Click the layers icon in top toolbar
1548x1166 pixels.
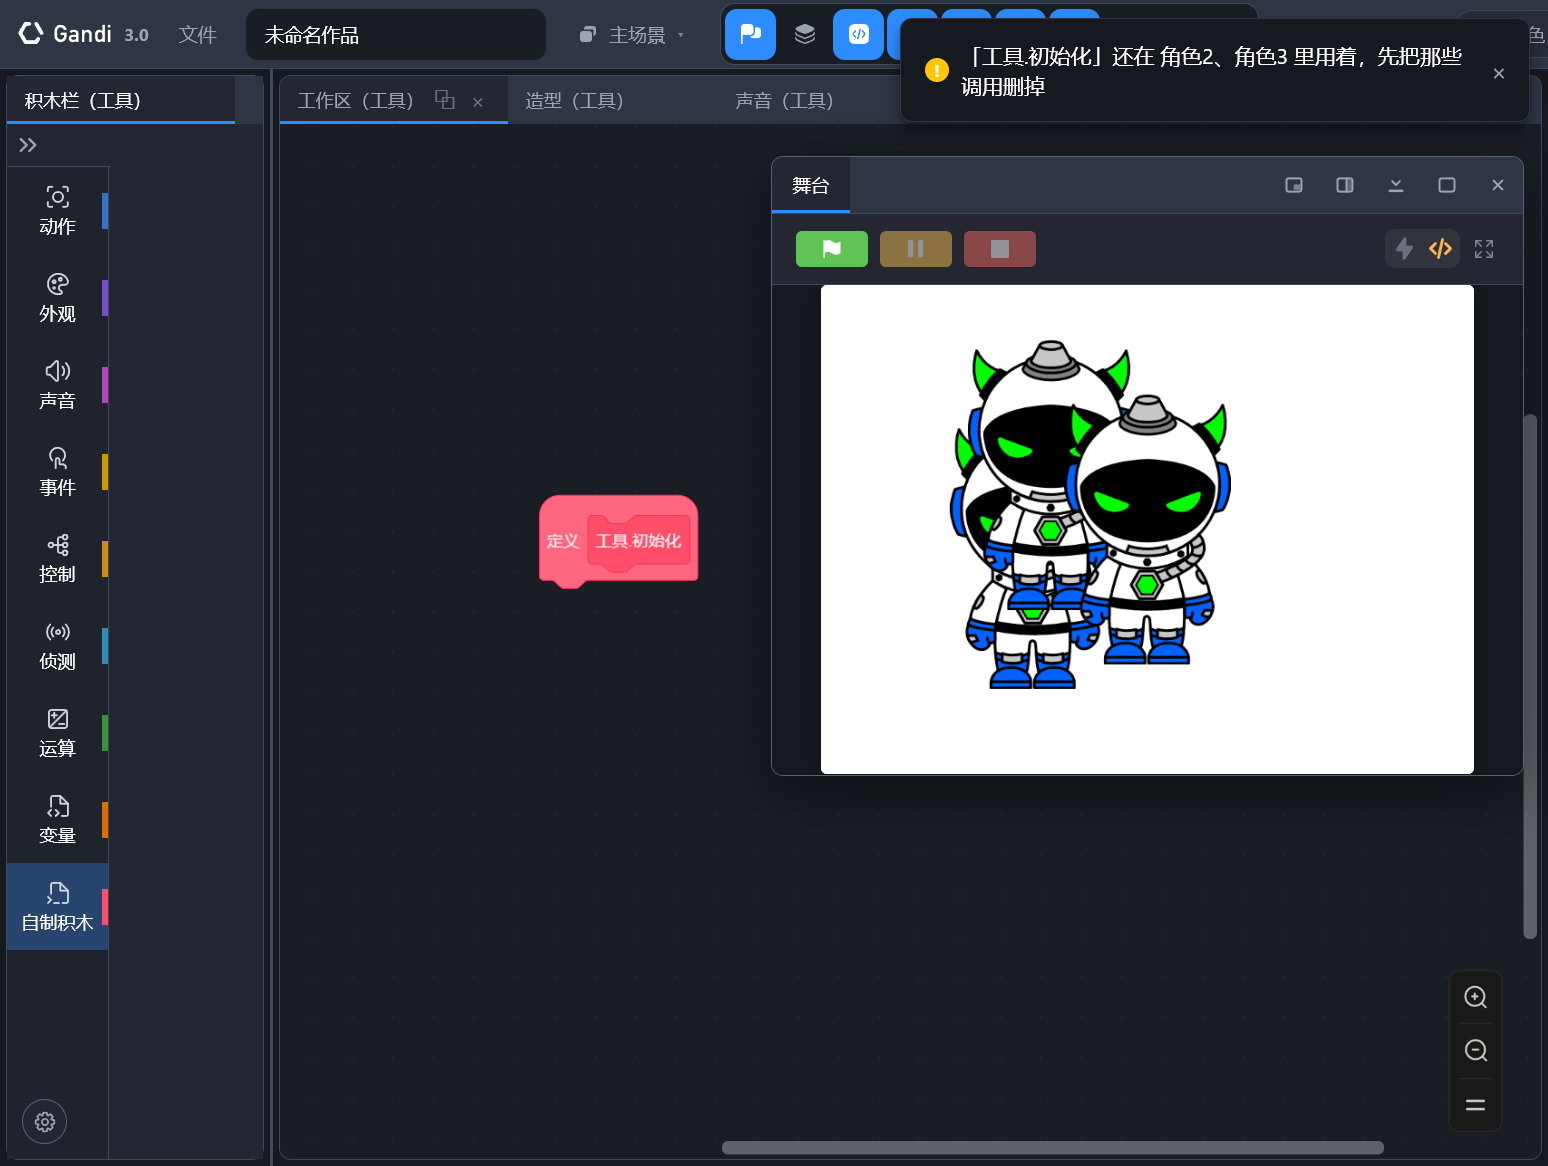coord(805,34)
